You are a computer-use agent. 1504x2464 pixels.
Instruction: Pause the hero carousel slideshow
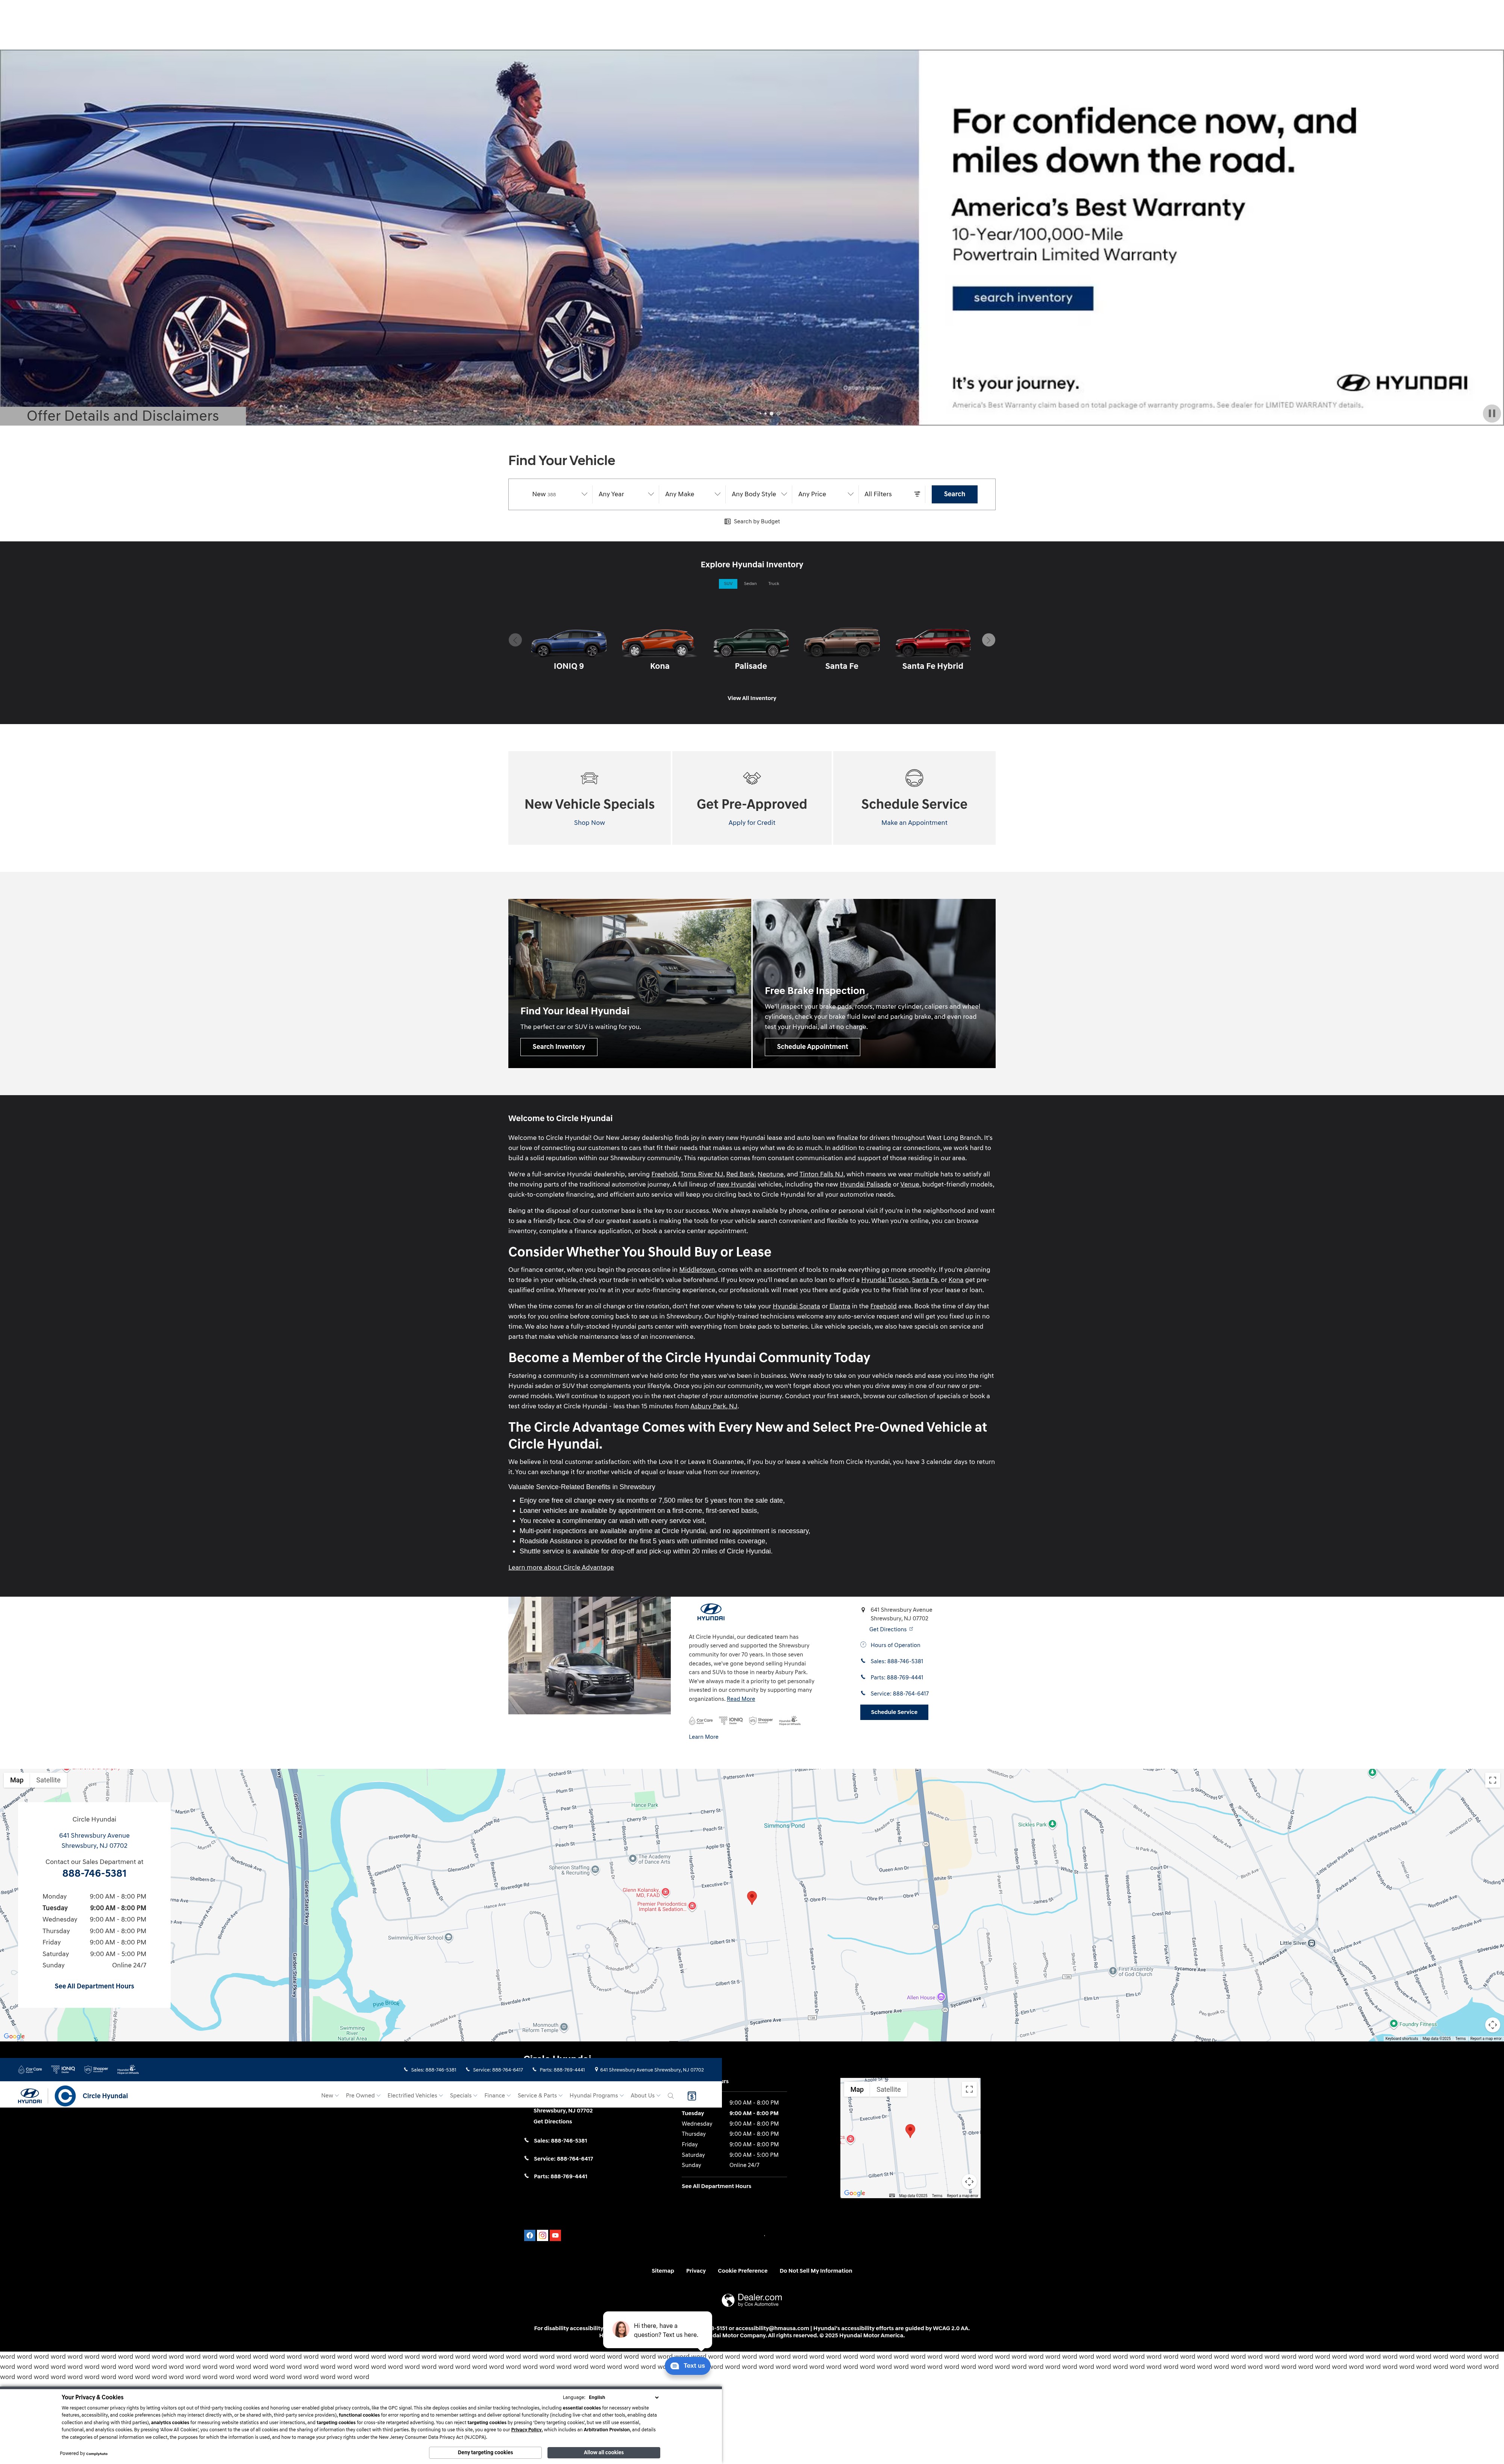coord(1491,413)
